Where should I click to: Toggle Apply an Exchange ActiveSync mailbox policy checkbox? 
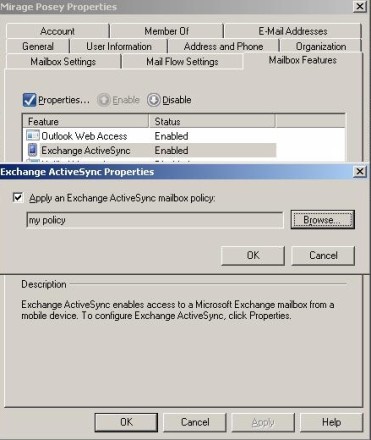(x=18, y=197)
